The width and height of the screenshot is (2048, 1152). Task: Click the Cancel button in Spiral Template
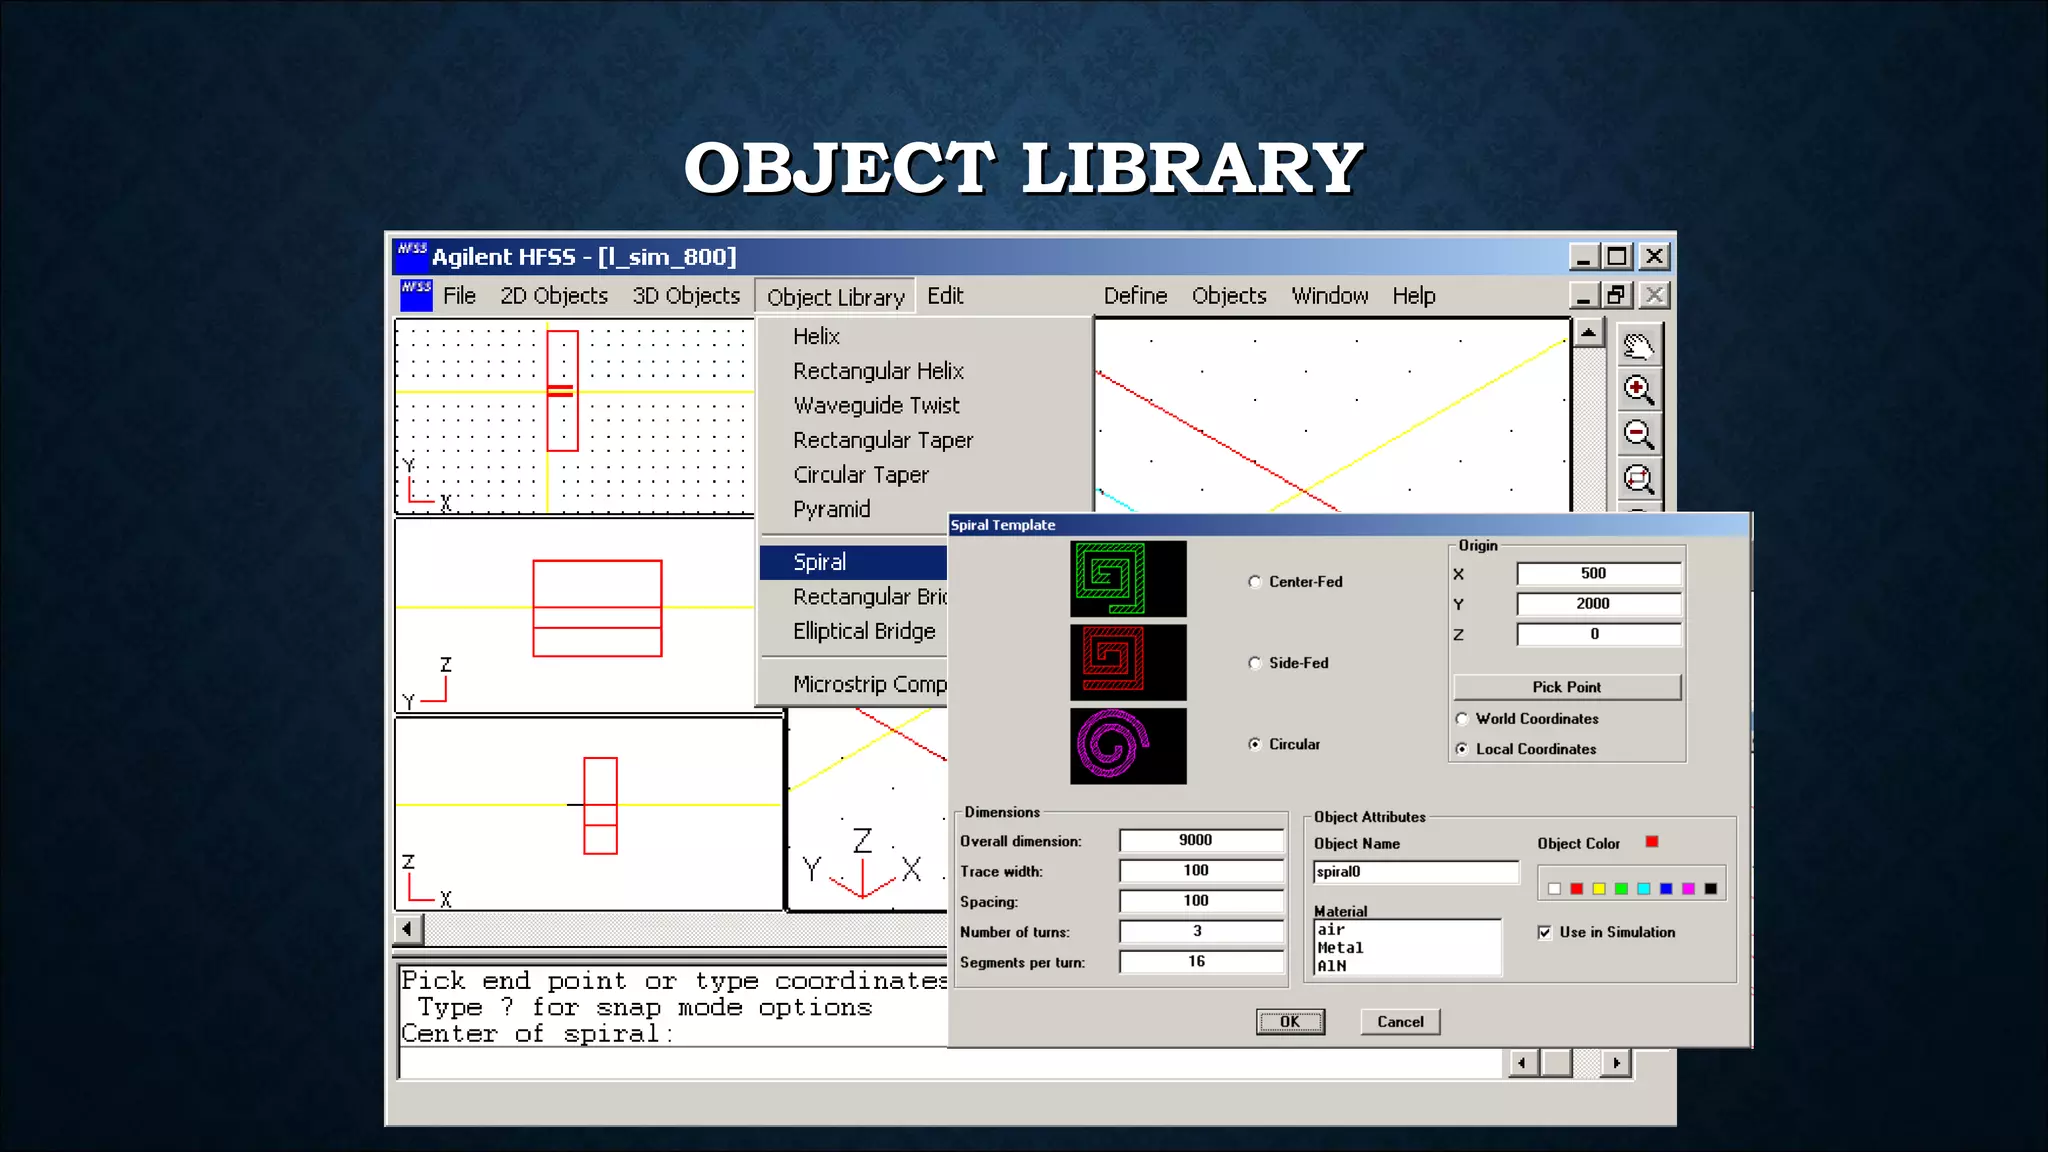point(1400,1022)
